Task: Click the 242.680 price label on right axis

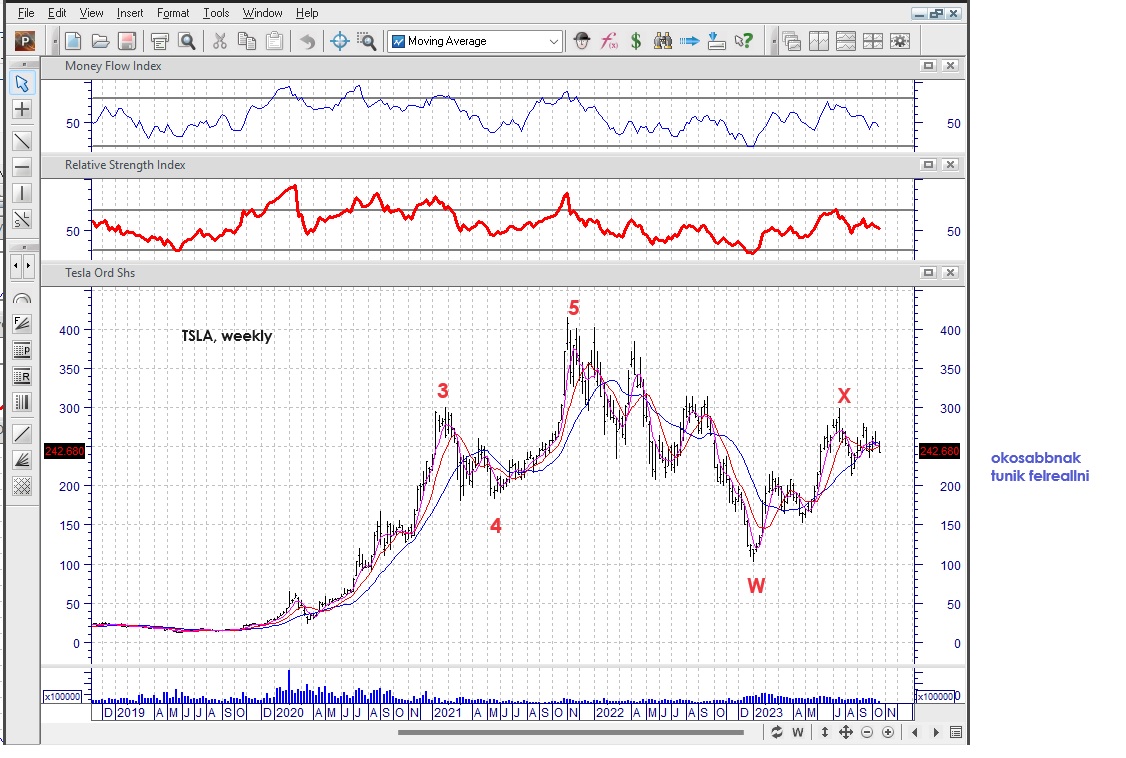Action: [938, 451]
